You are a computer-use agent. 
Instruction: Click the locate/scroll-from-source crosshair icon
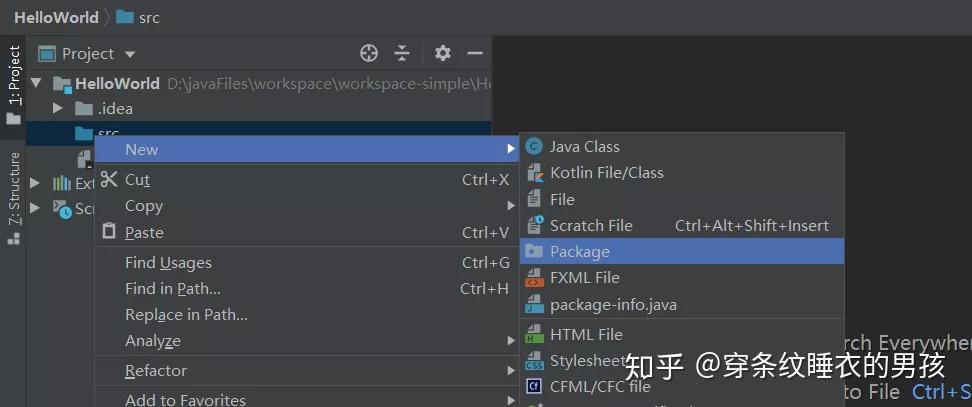(x=369, y=54)
